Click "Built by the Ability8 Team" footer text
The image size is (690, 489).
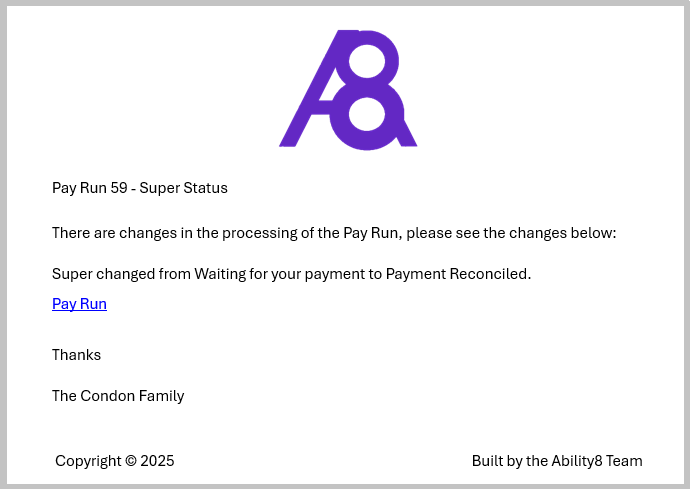(x=557, y=461)
